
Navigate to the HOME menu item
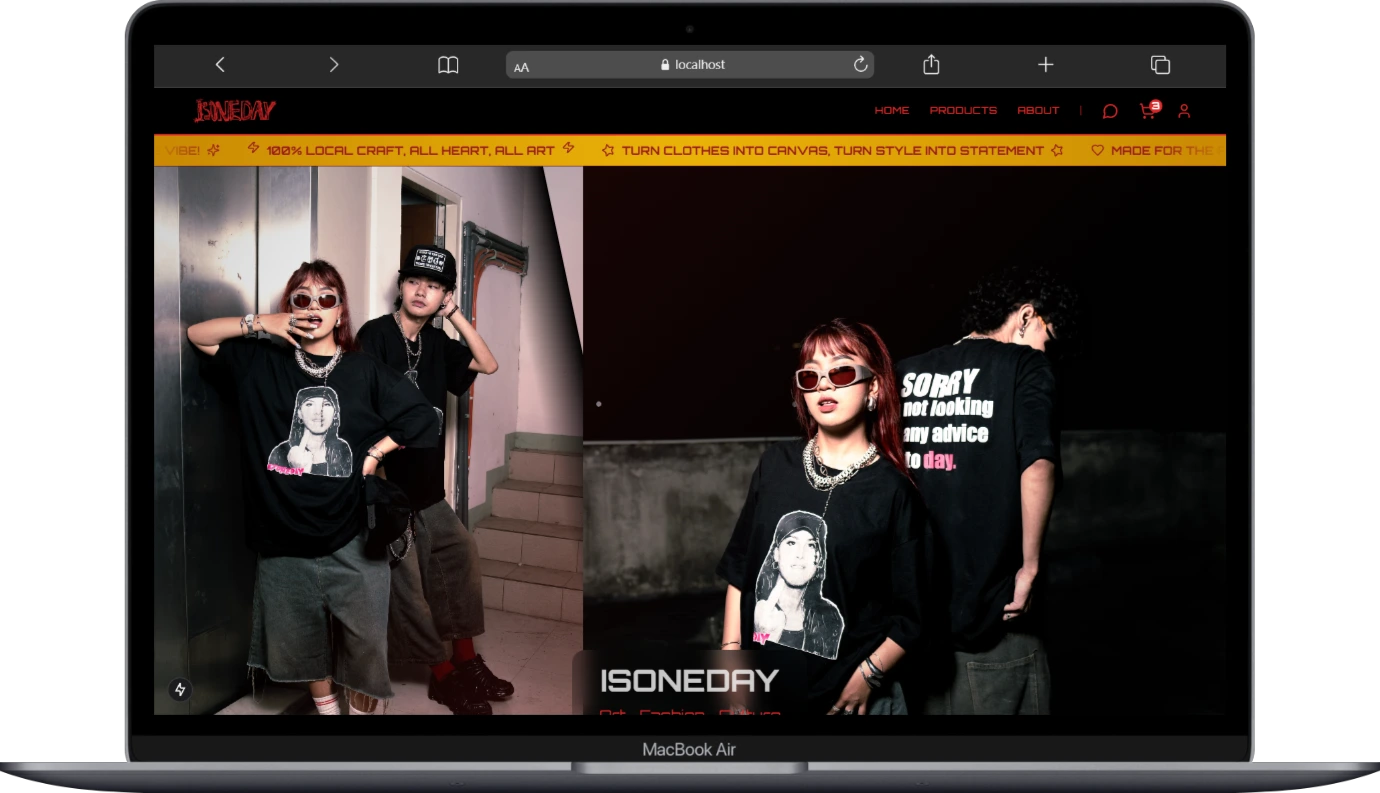click(893, 110)
